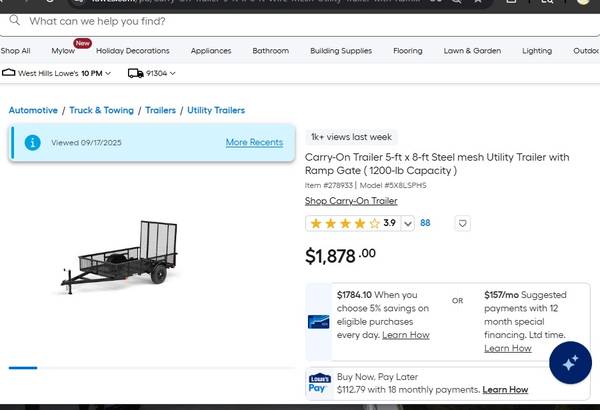This screenshot has height=410, width=600.
Task: Expand the 3.9 rating breakdown chevron
Action: pos(407,223)
